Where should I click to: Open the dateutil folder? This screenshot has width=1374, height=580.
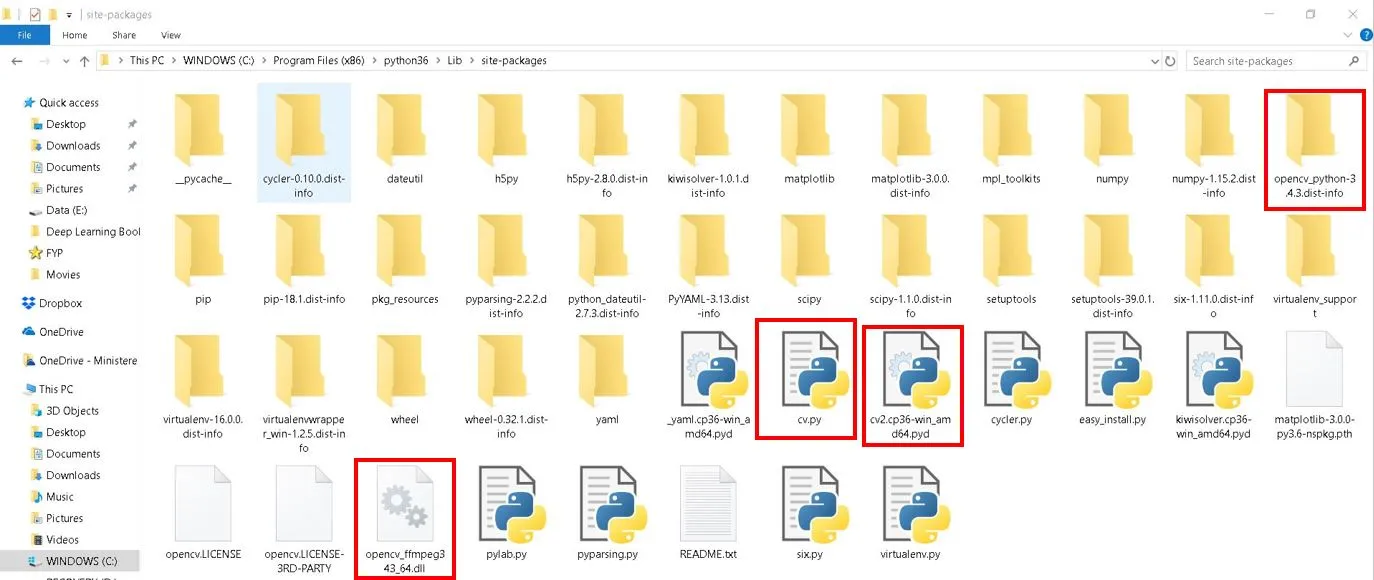click(405, 140)
